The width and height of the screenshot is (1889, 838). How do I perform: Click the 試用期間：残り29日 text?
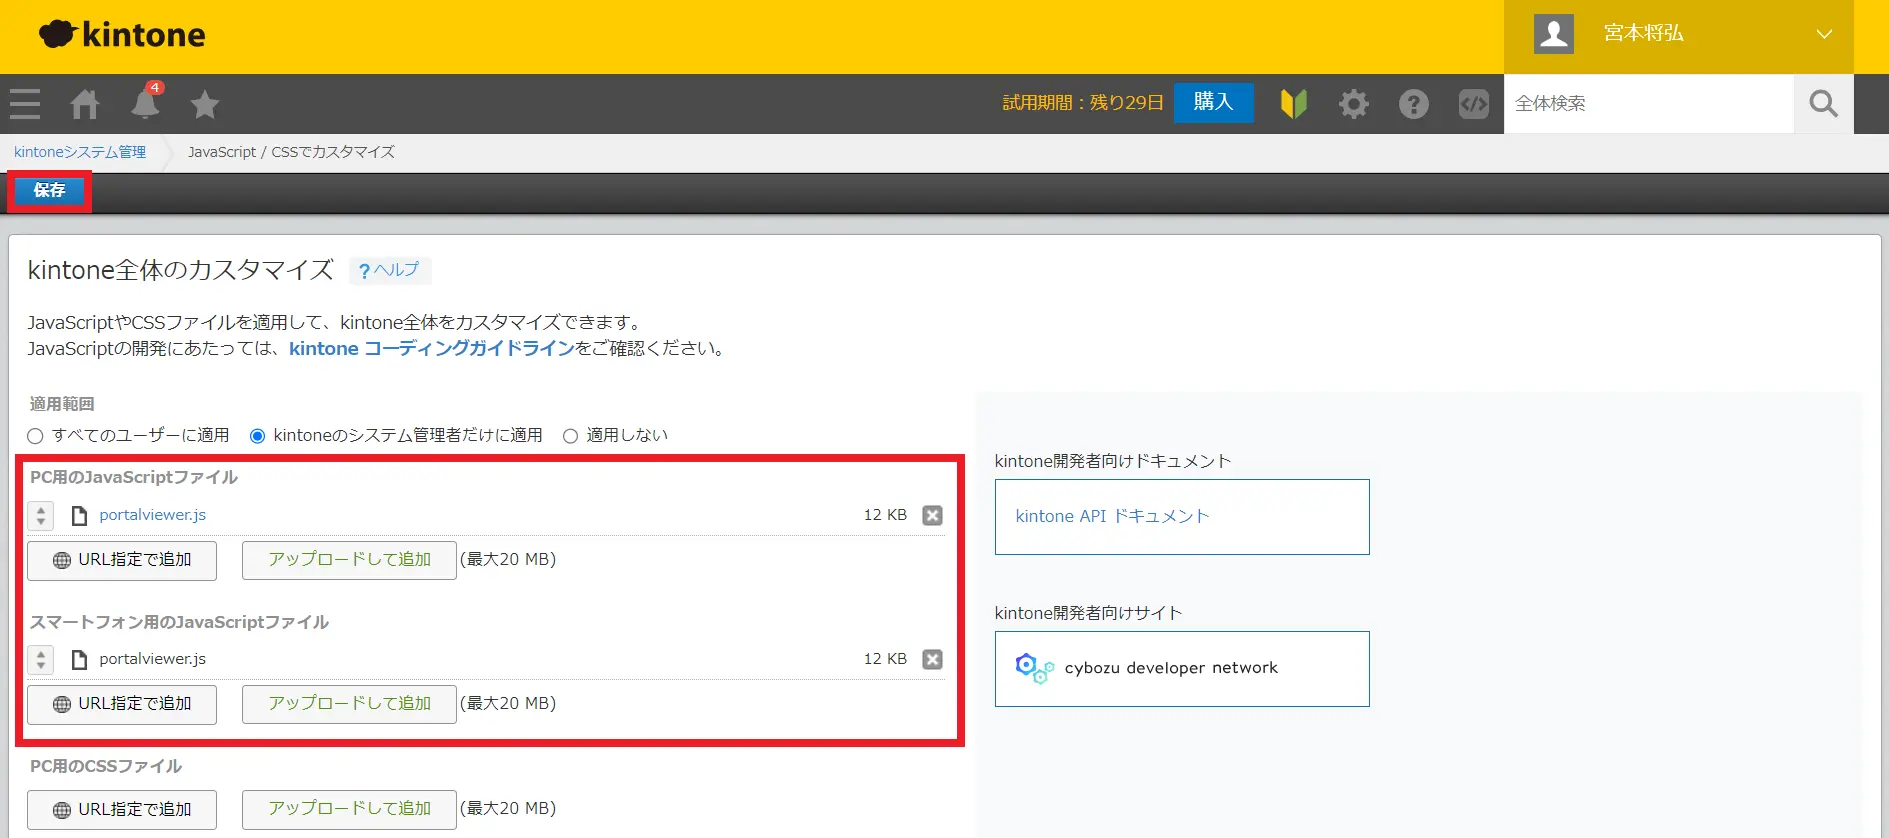point(1083,103)
